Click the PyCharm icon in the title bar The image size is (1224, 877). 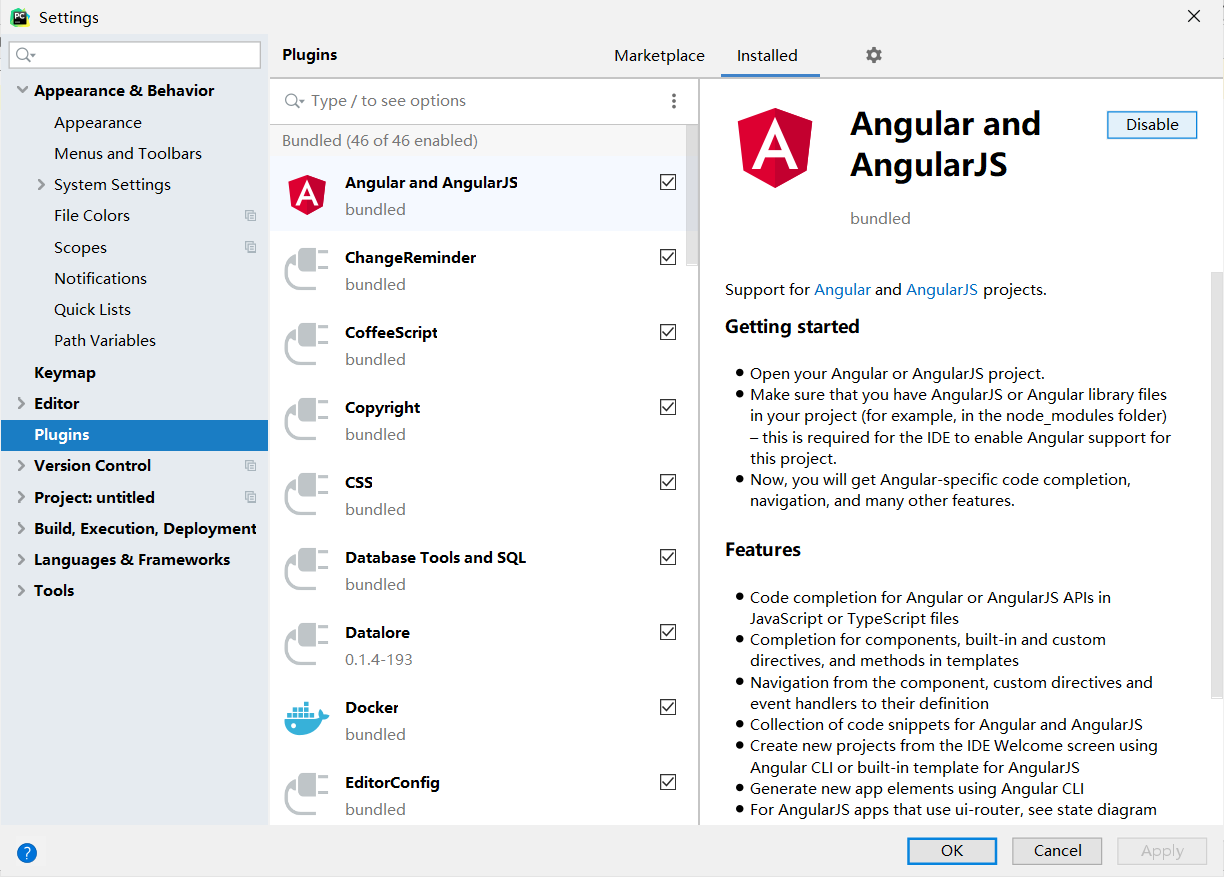(x=19, y=17)
